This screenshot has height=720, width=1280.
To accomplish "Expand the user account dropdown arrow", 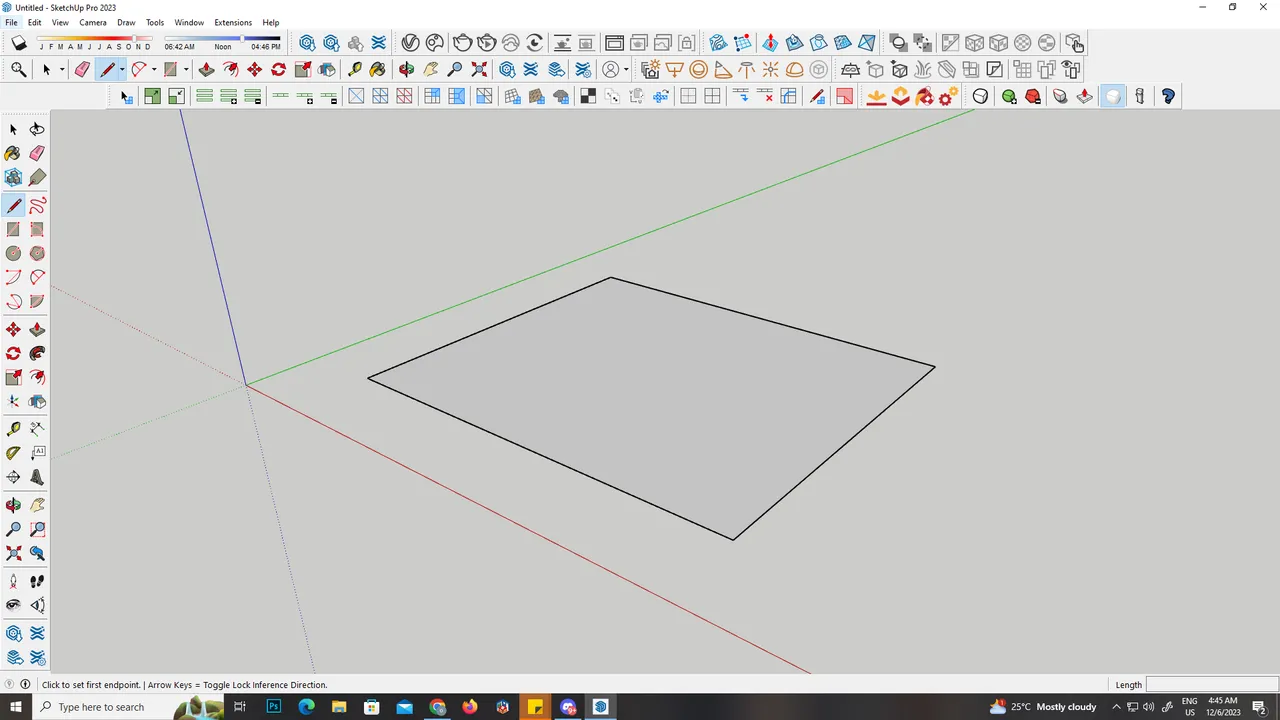I will (x=627, y=69).
